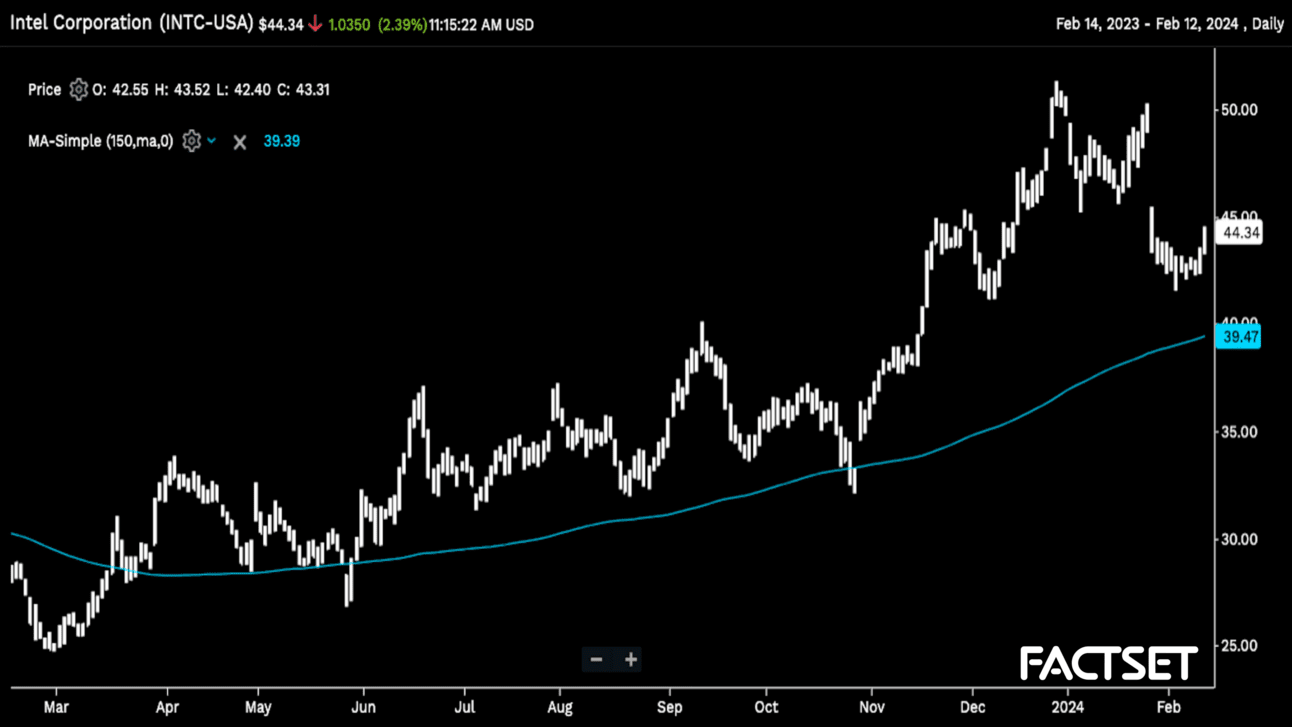
Task: Click OHLC values readout in legend
Action: (x=211, y=90)
